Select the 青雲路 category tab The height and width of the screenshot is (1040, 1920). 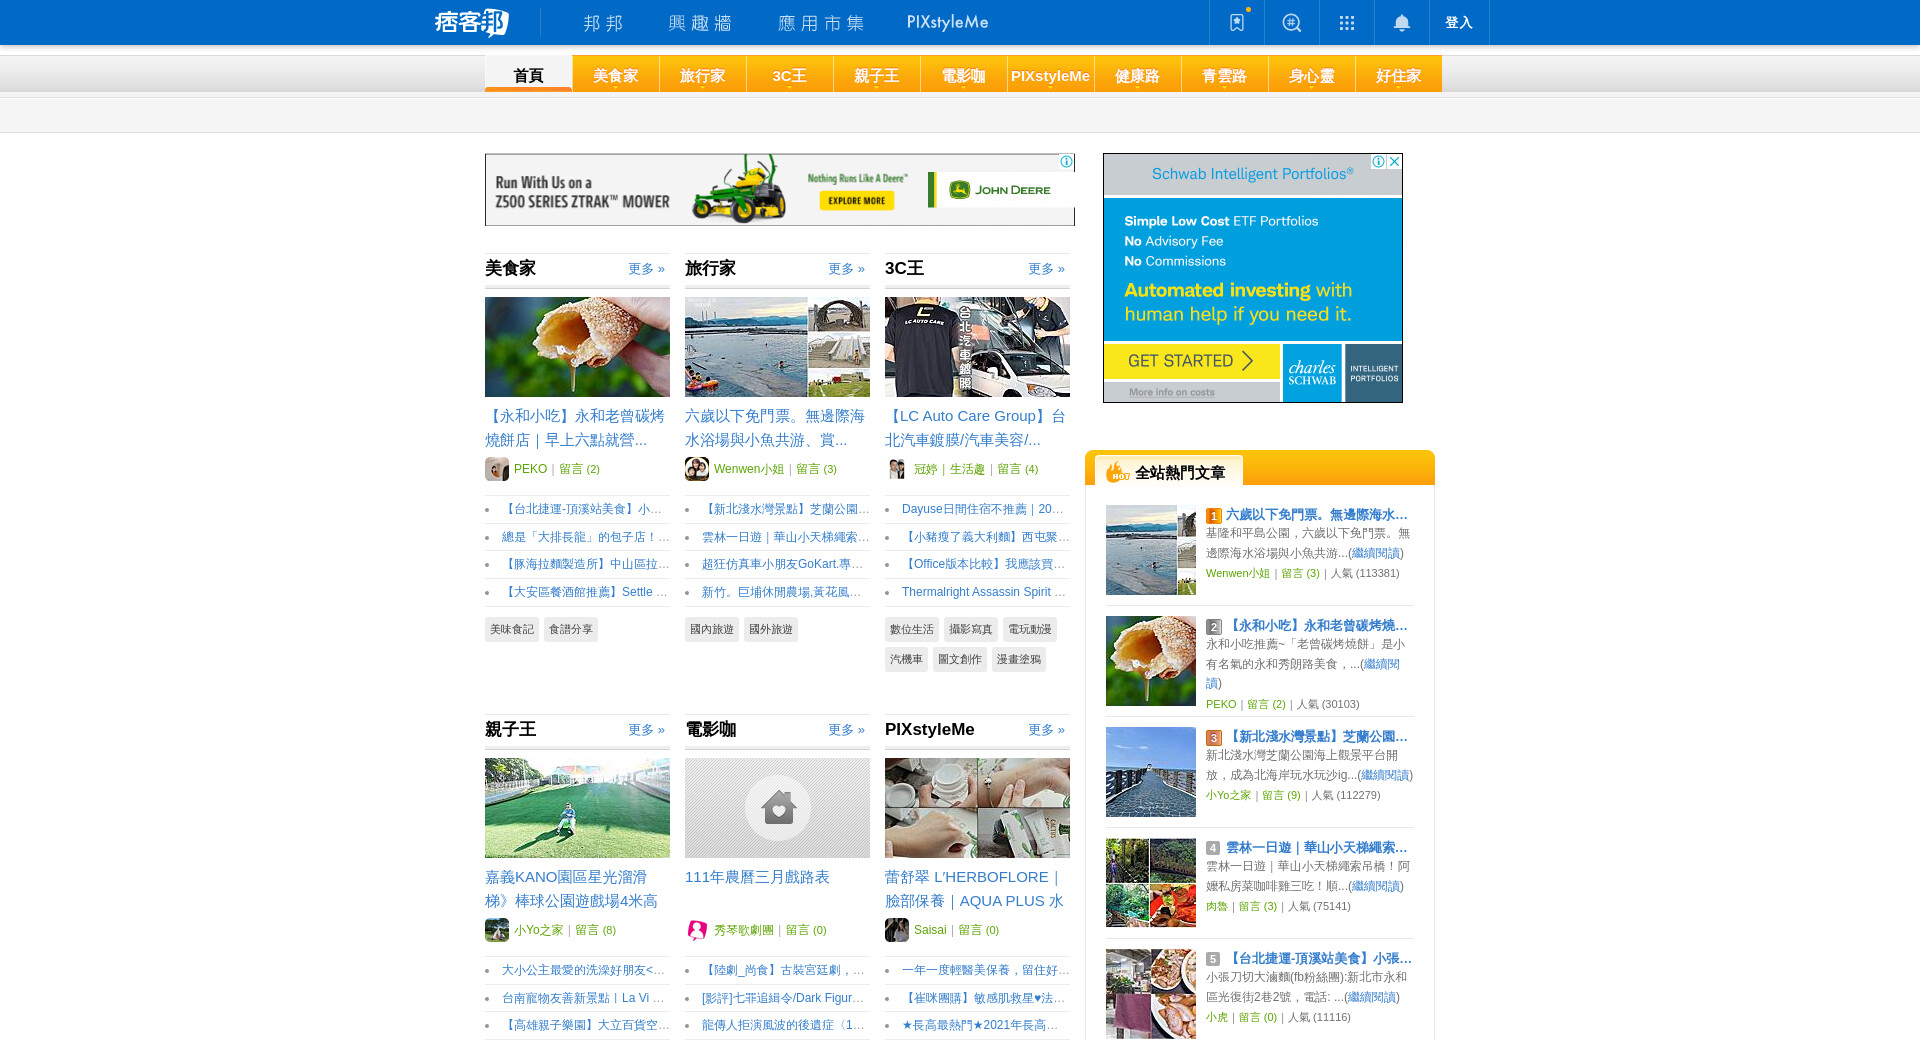tap(1224, 74)
